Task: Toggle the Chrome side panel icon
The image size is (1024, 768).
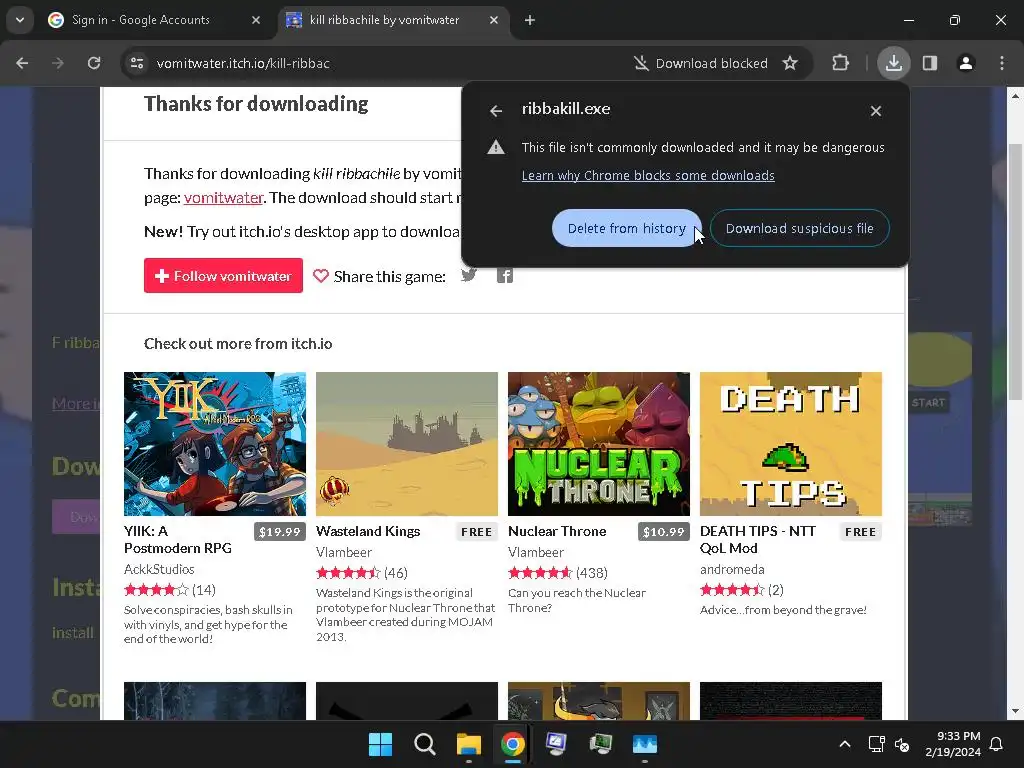Action: click(930, 63)
